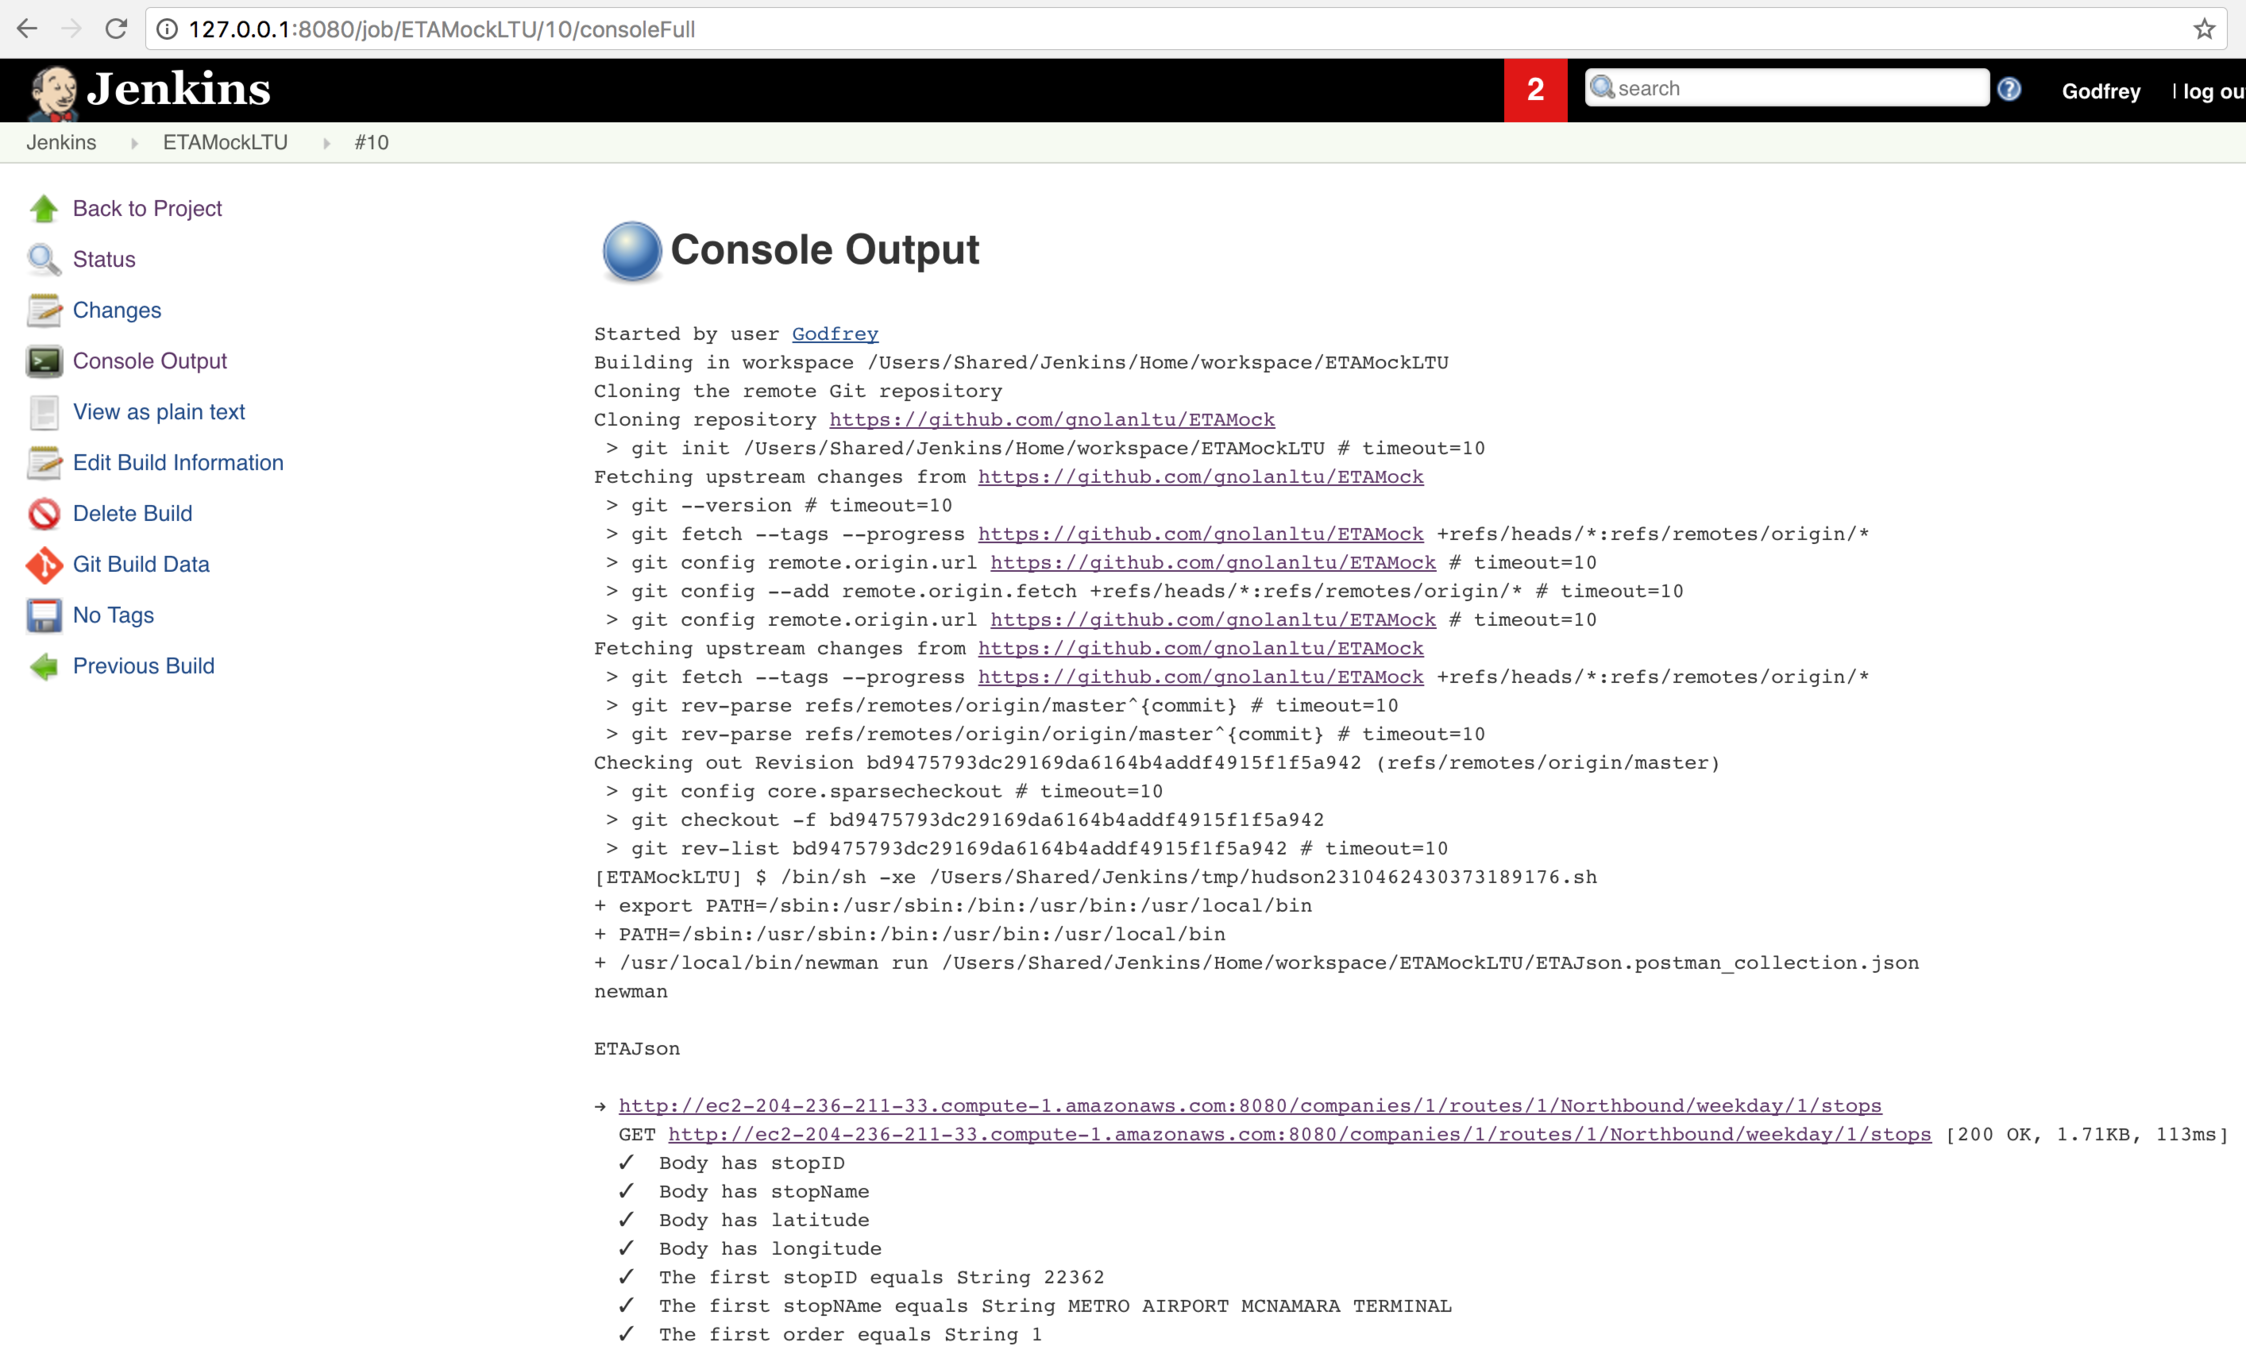This screenshot has height=1350, width=2246.
Task: Click the browser reload page button
Action: pos(117,29)
